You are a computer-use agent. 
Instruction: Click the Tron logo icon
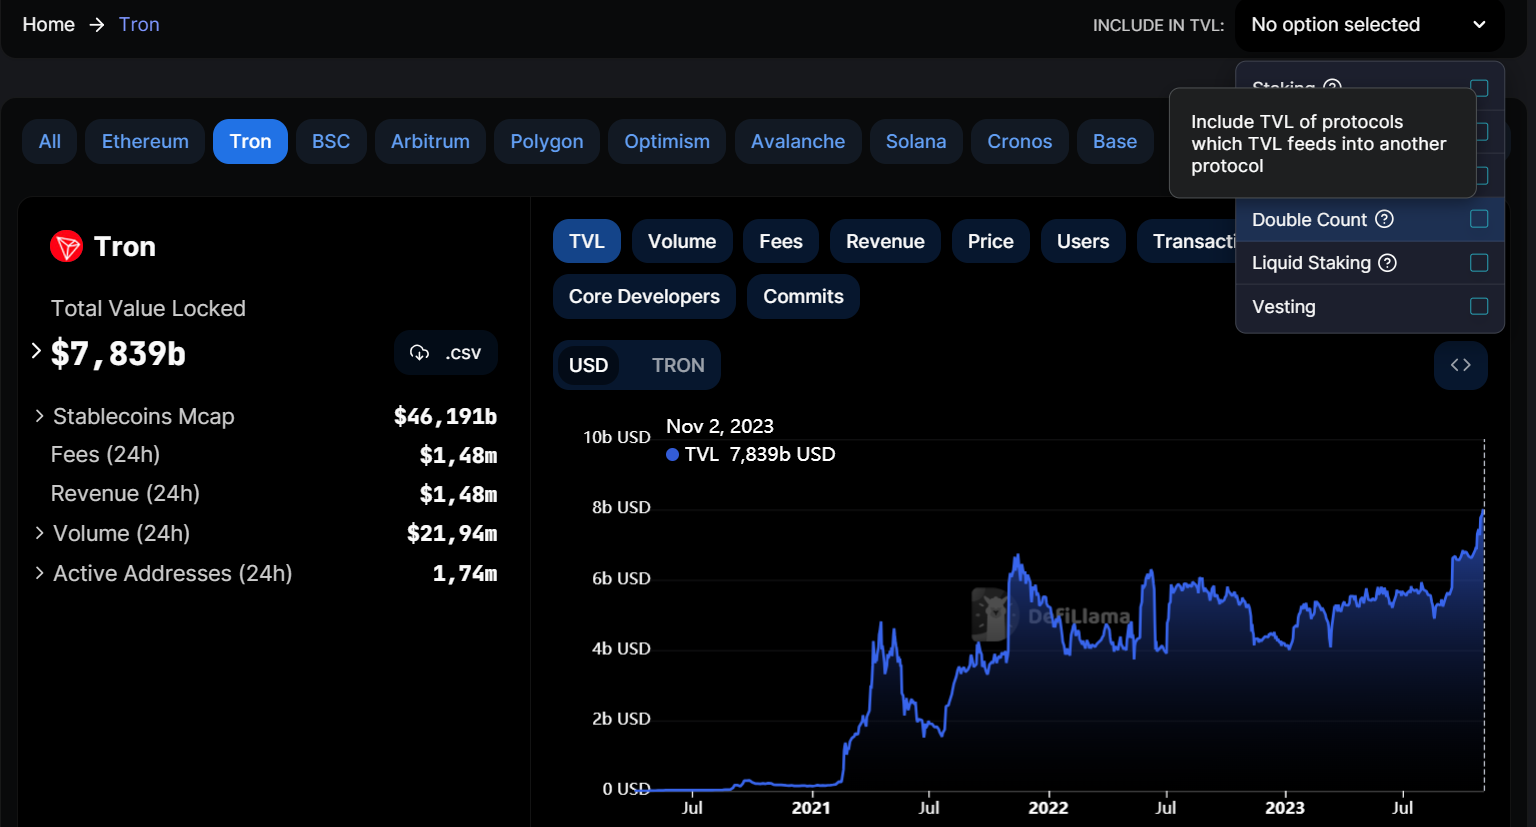coord(67,246)
